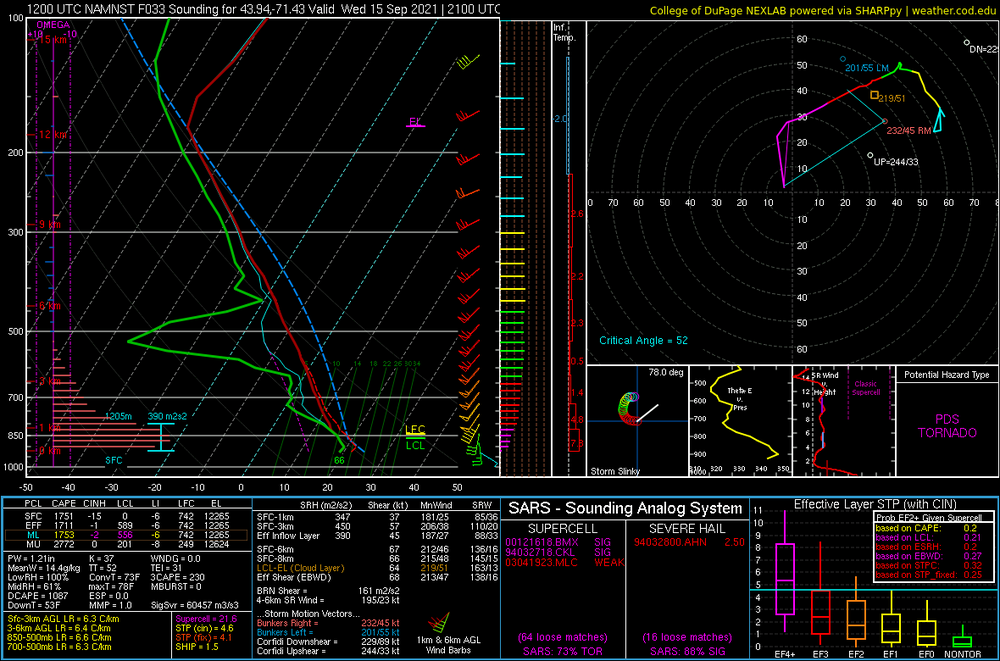The height and width of the screenshot is (661, 1000).
Task: Click the cyan 1205m effective inflow layer bracket
Action: point(162,437)
